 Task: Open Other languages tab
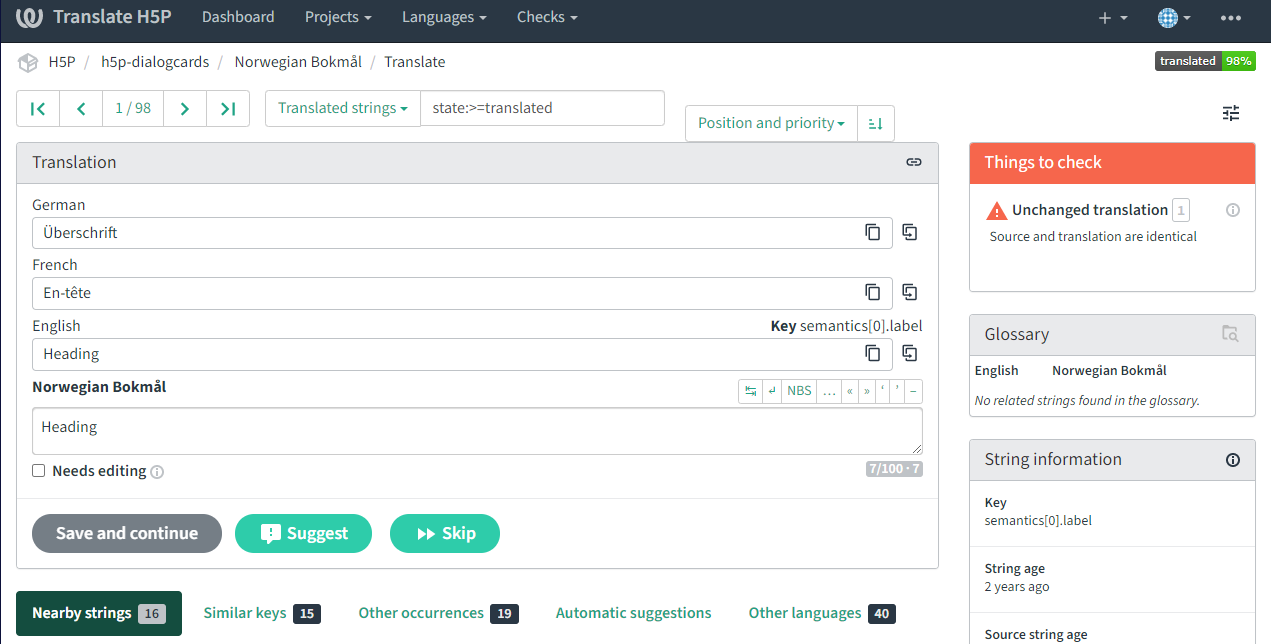point(822,613)
